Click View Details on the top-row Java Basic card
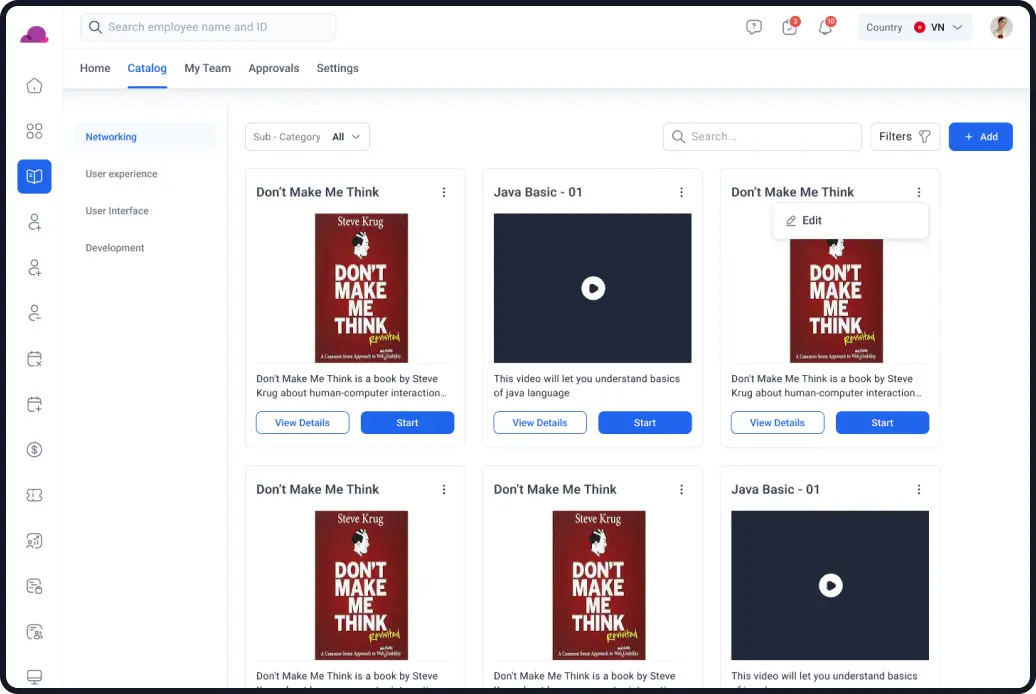 pyautogui.click(x=540, y=423)
